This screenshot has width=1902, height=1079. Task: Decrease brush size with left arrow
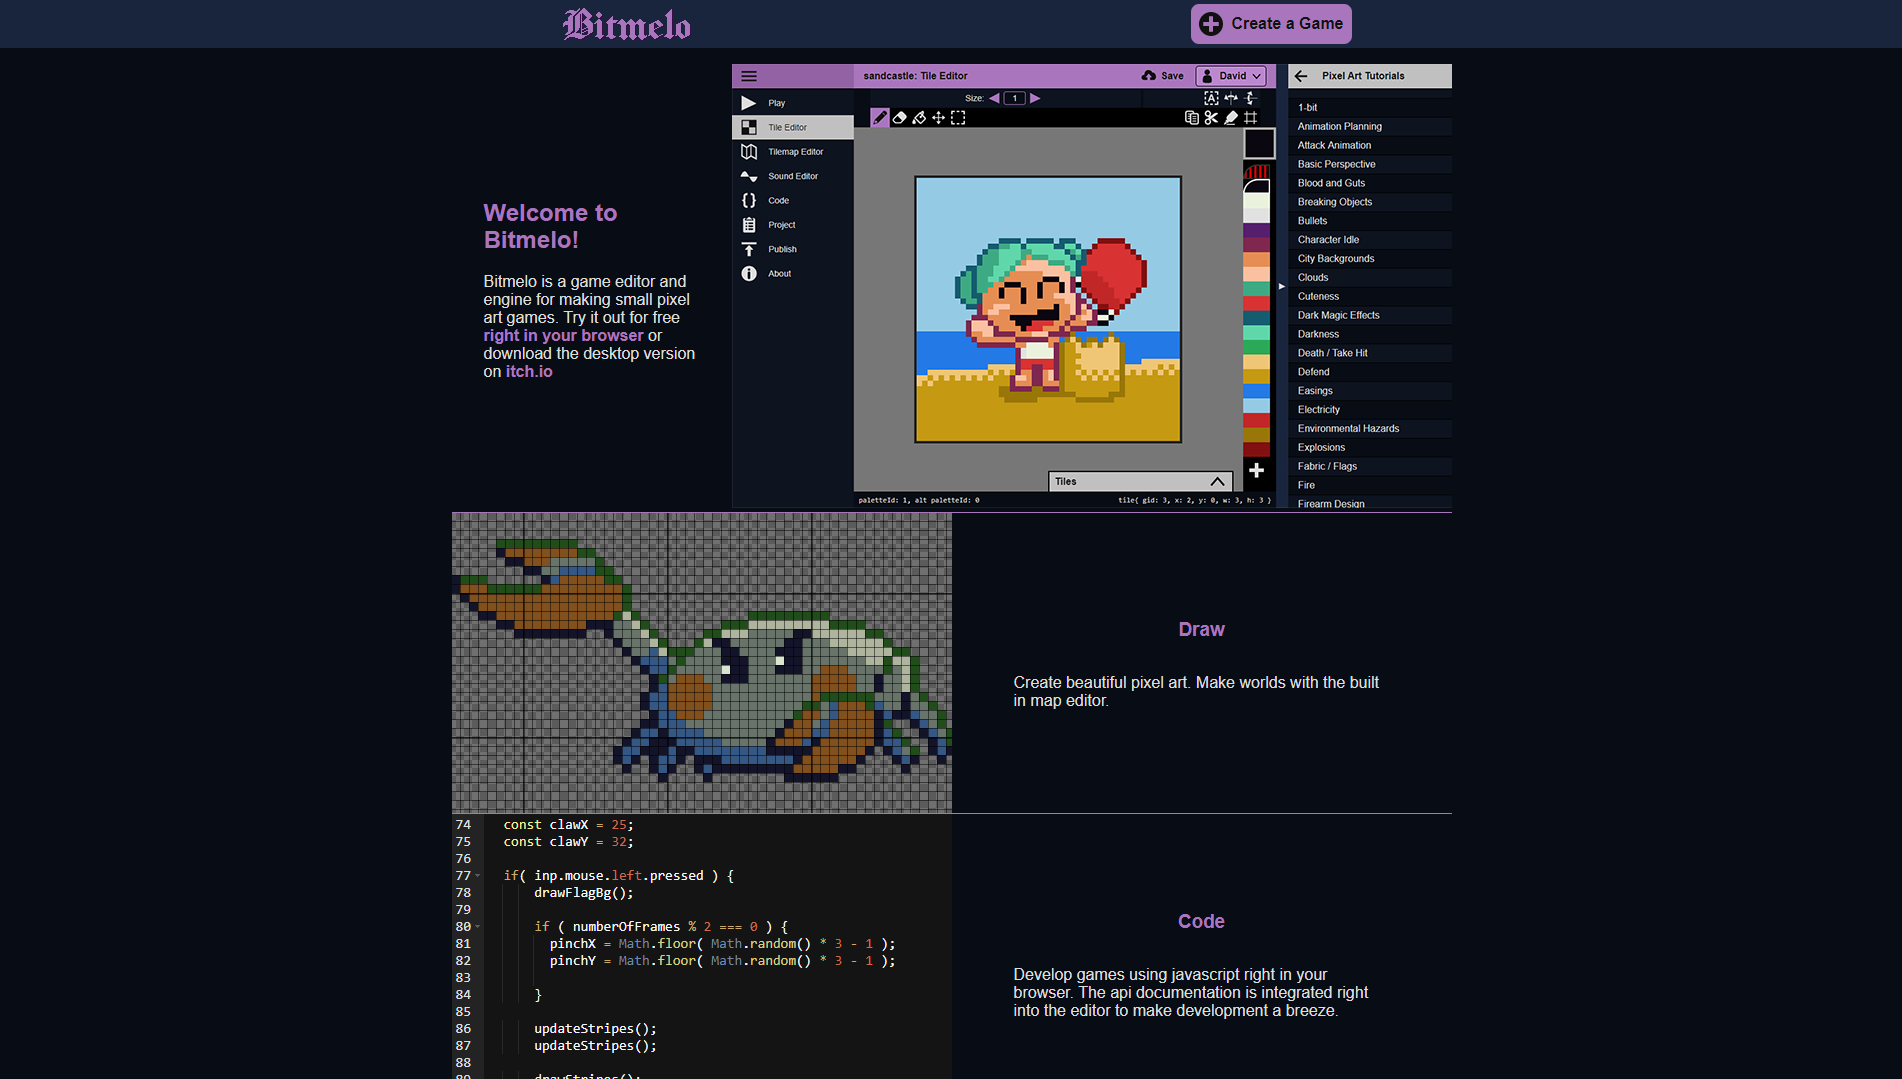point(994,98)
